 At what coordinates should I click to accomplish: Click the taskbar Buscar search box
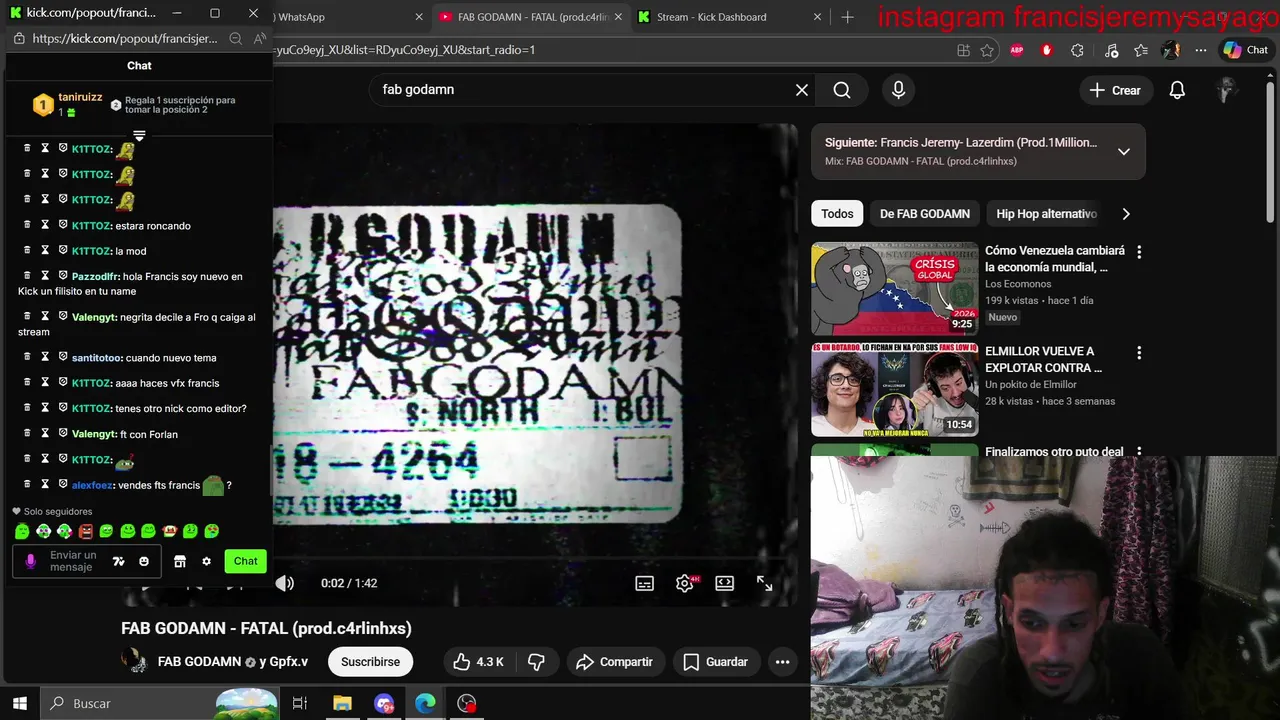point(160,703)
